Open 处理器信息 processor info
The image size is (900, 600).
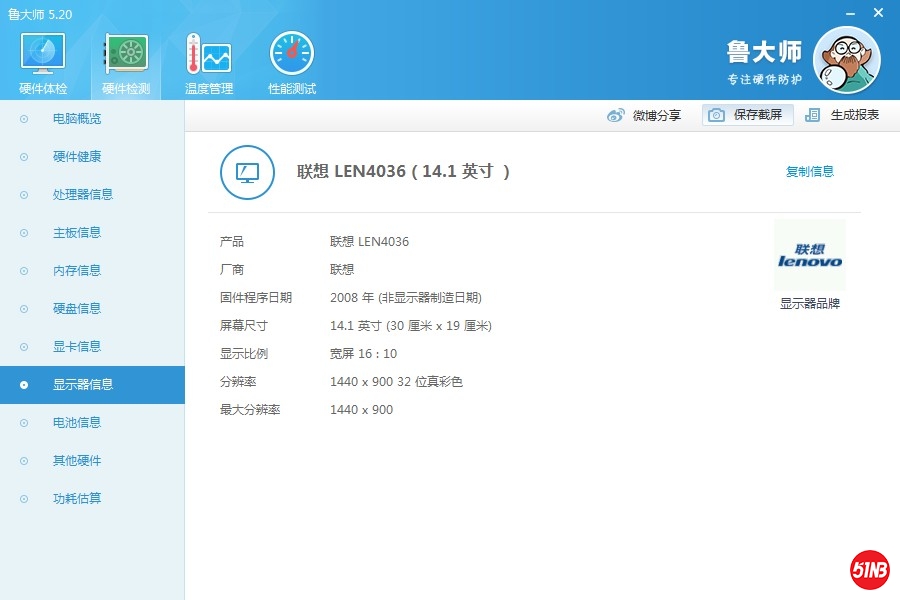tap(82, 195)
